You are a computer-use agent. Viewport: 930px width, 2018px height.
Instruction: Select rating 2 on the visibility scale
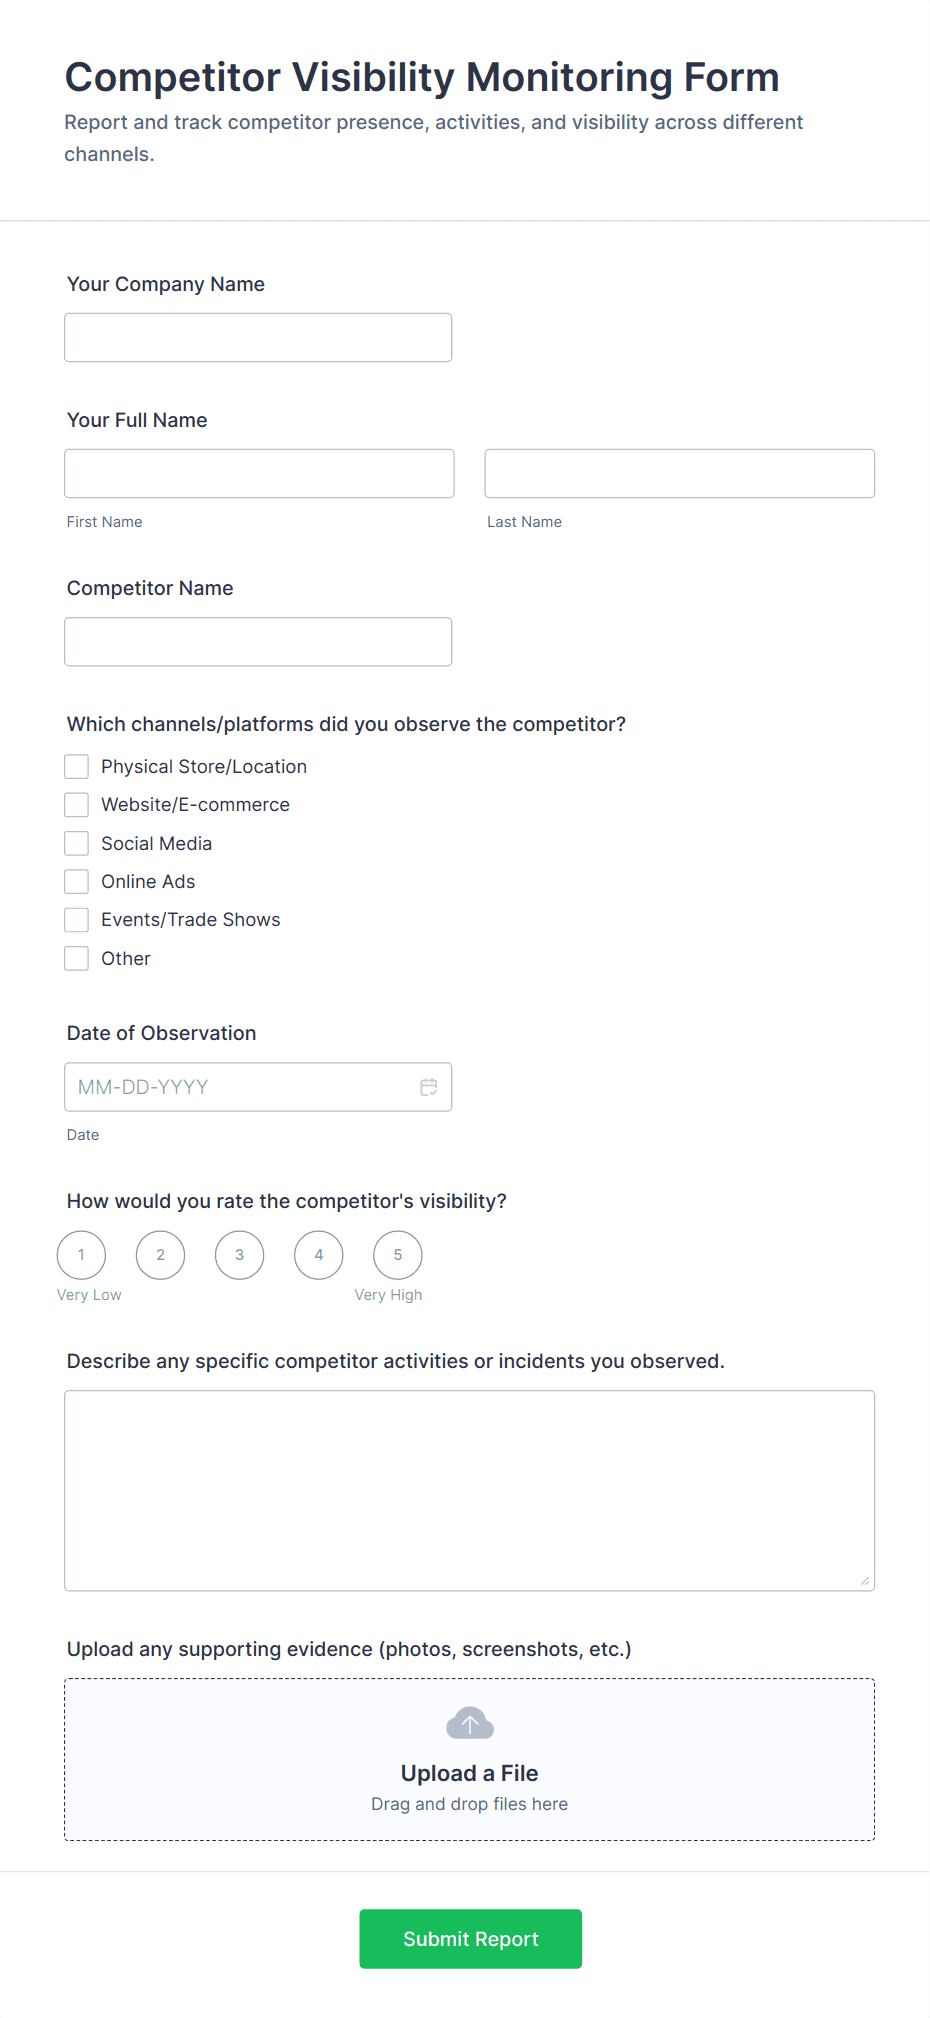[160, 1254]
